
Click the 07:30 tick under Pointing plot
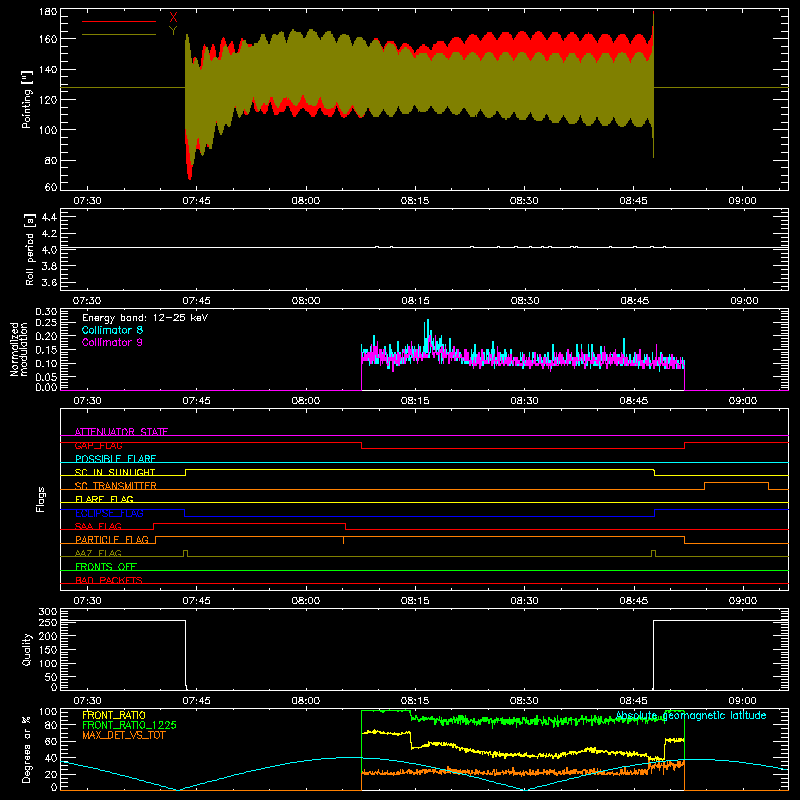coord(87,201)
